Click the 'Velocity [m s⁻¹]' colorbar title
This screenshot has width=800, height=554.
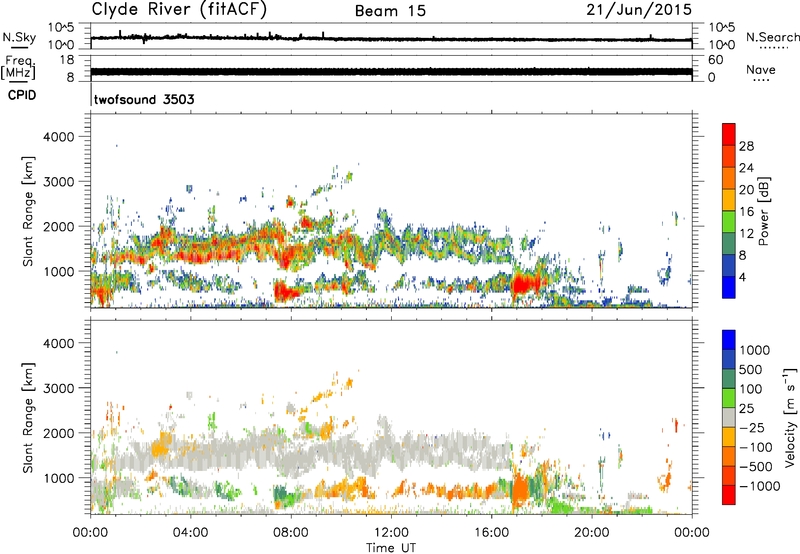(790, 417)
